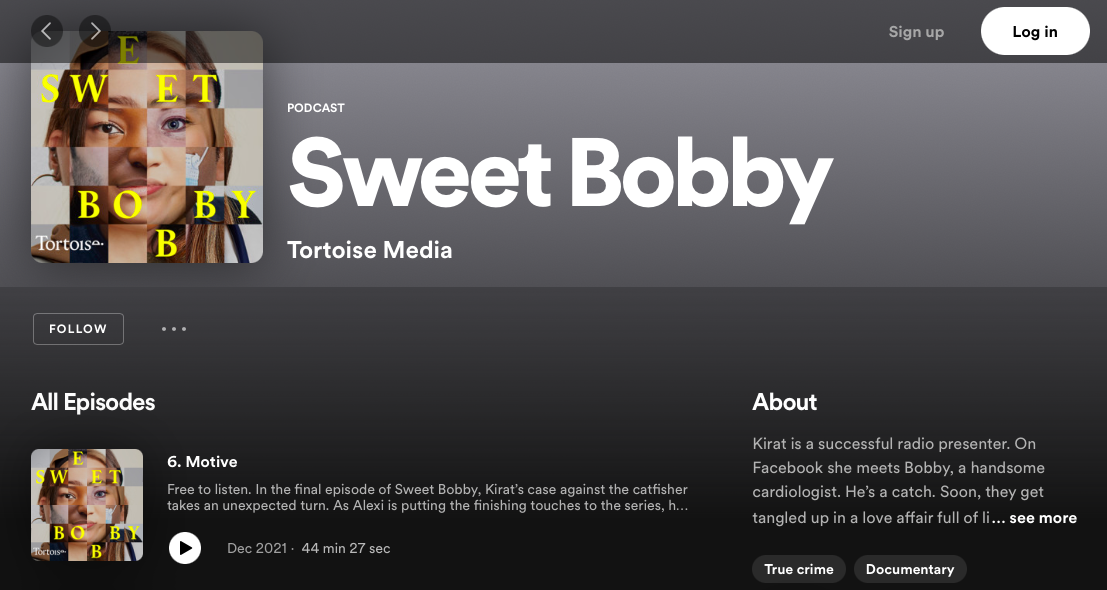
Task: Play the episode 6. Motive
Action: point(185,548)
